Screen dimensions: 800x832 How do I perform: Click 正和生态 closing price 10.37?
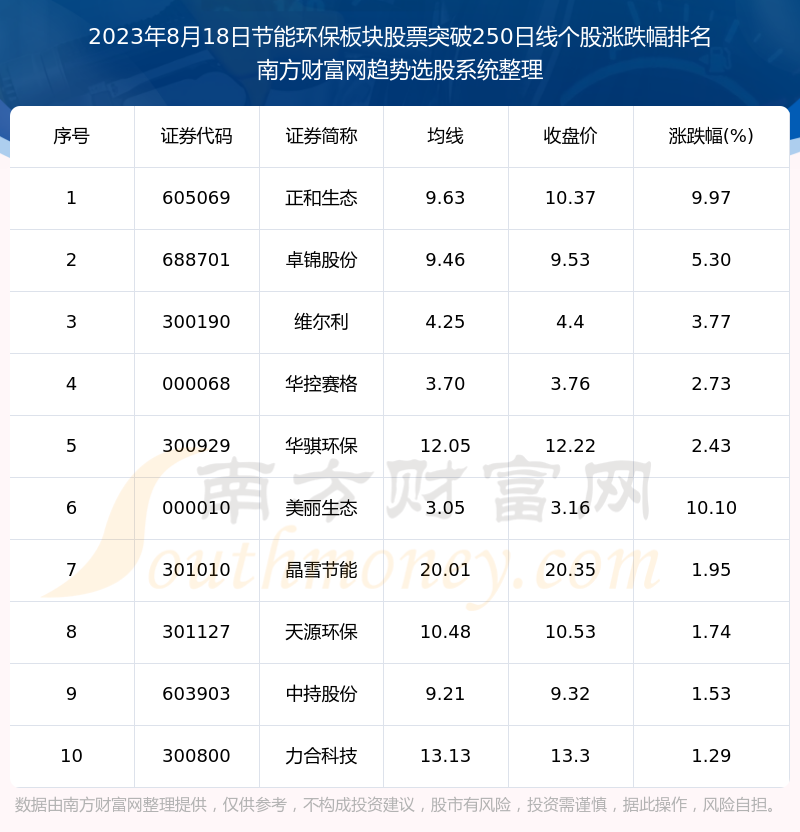pyautogui.click(x=570, y=198)
